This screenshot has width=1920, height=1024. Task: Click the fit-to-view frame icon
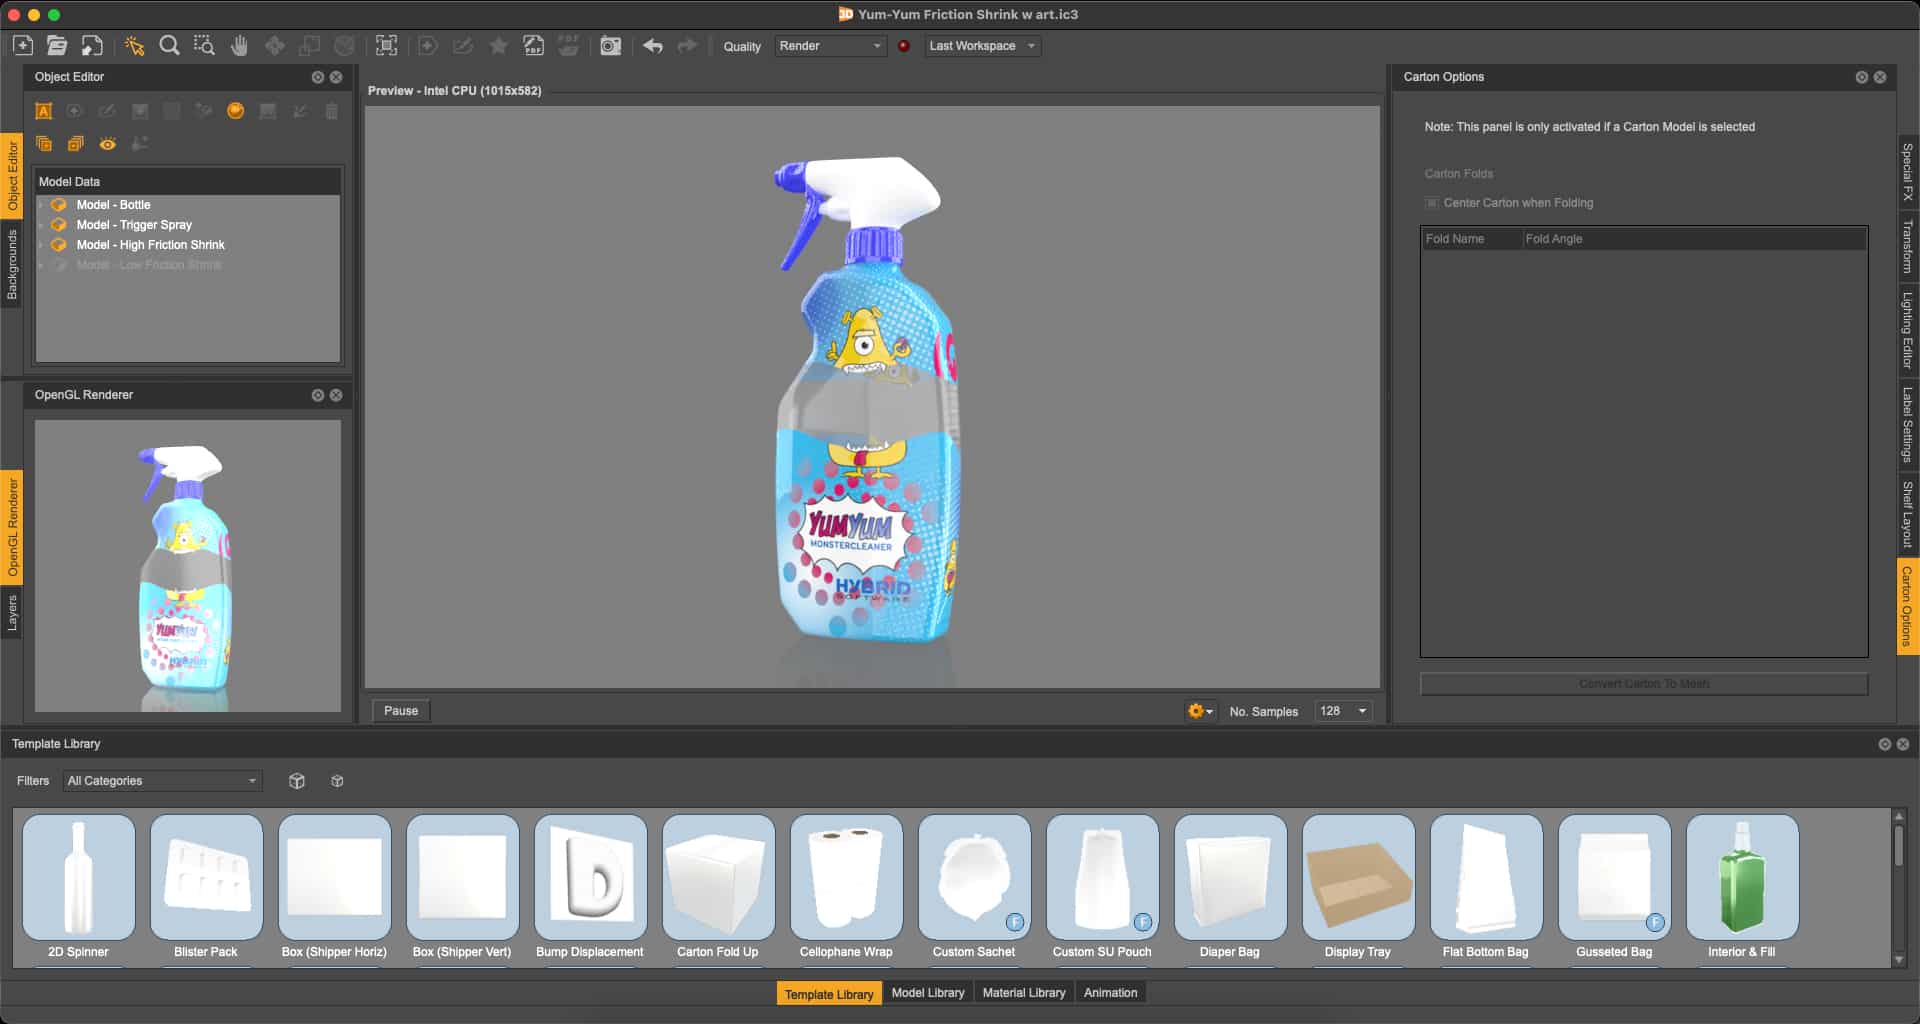coord(386,46)
